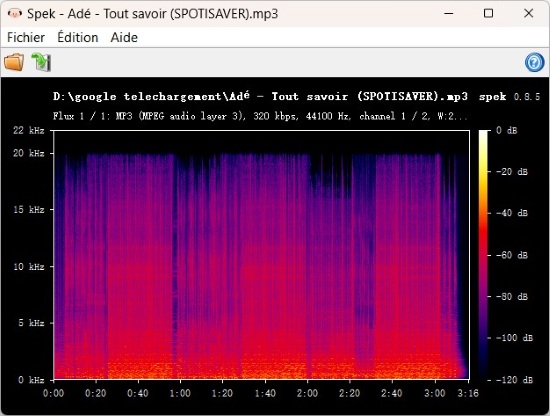
Task: Open the Aide menu
Action: point(124,37)
